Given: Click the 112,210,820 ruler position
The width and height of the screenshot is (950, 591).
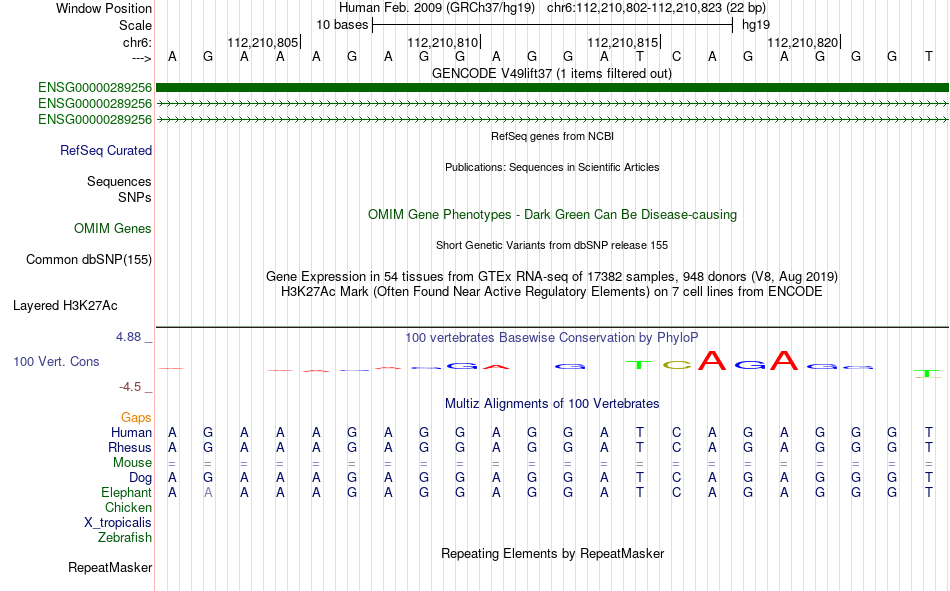Looking at the screenshot, I should (x=803, y=42).
